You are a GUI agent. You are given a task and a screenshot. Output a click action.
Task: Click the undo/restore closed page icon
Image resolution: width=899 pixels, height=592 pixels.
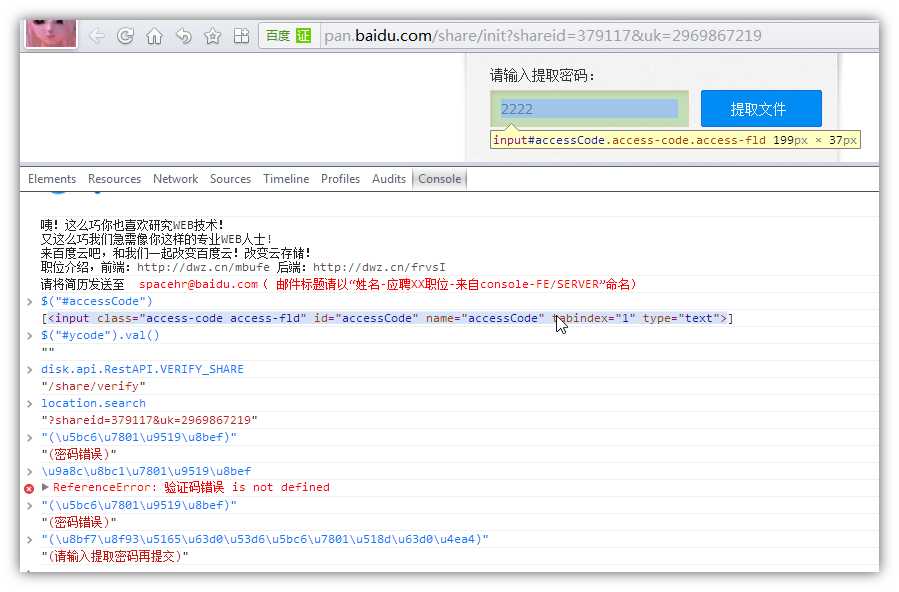tap(183, 36)
